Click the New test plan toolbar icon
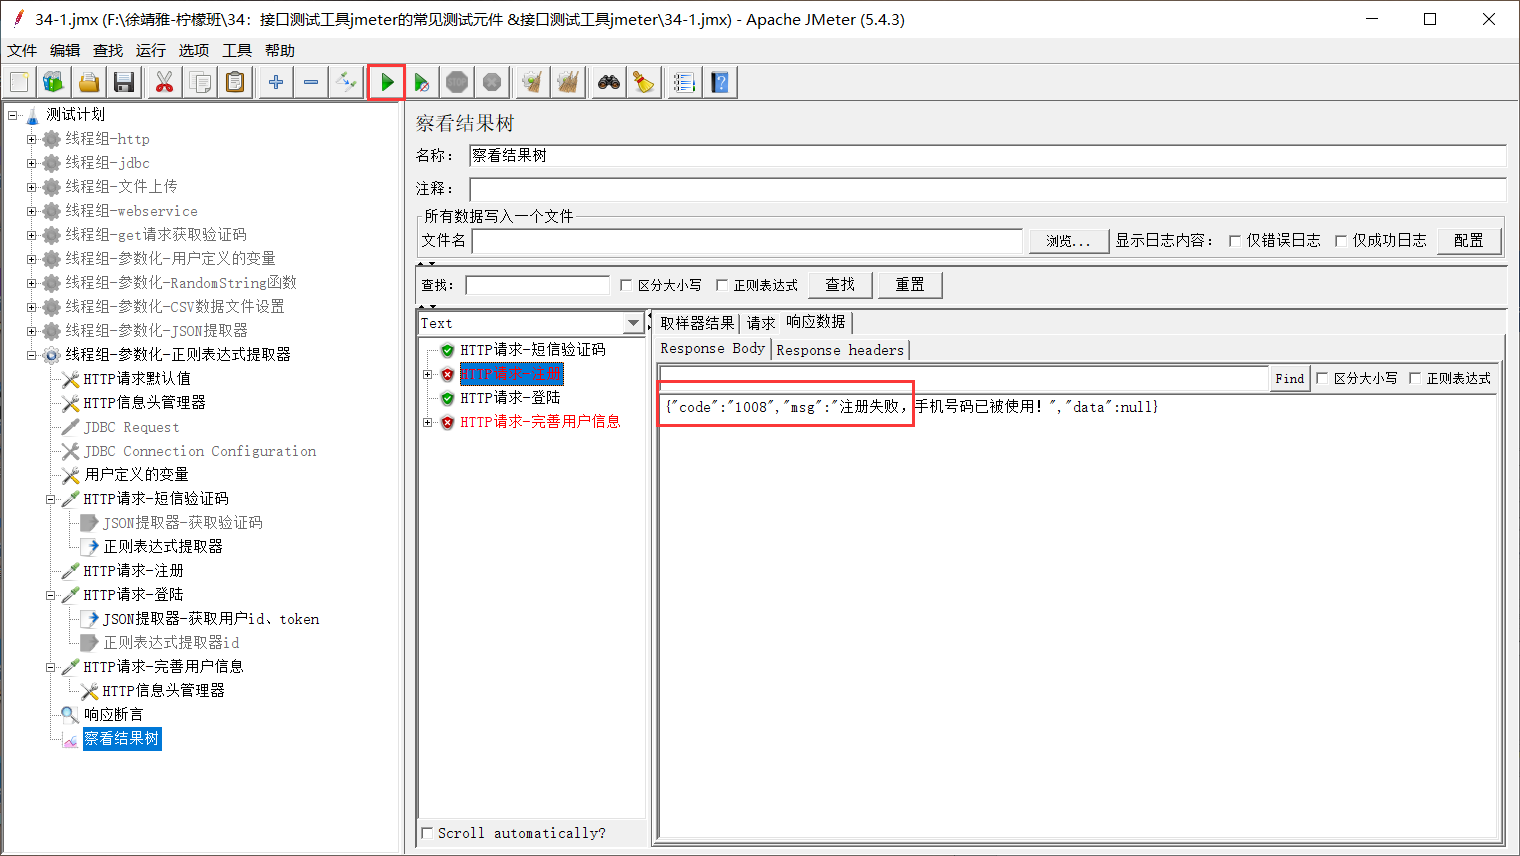 [x=19, y=82]
